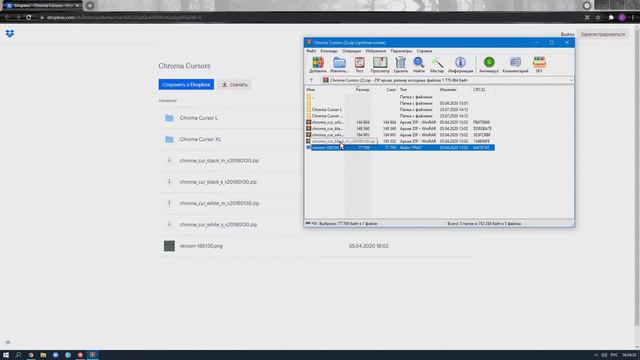Viewport: 640px width, 360px height.
Task: Open File Explorer from the taskbar
Action: pos(43,355)
